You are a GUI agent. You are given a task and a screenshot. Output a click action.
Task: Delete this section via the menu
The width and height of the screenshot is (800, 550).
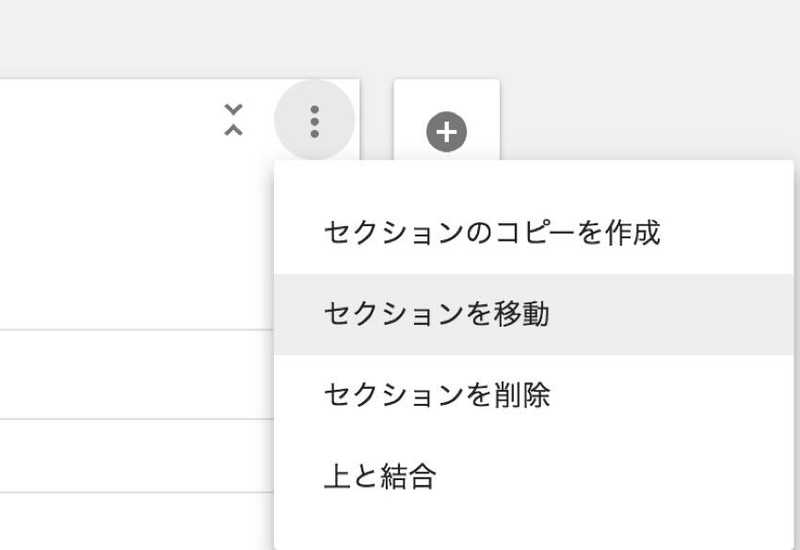[x=534, y=395]
